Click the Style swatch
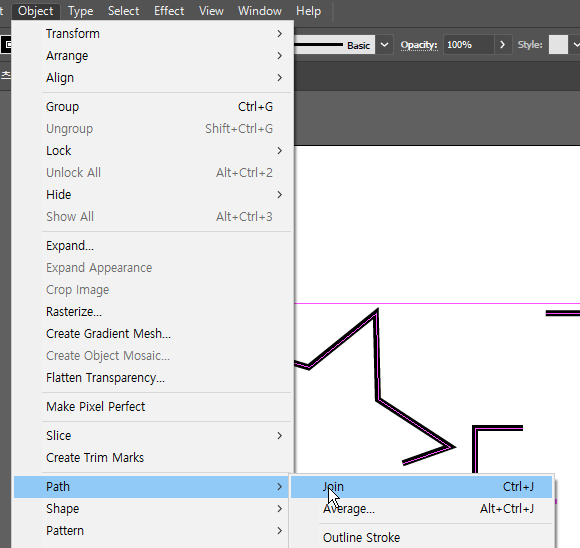The width and height of the screenshot is (580, 548). 558,45
